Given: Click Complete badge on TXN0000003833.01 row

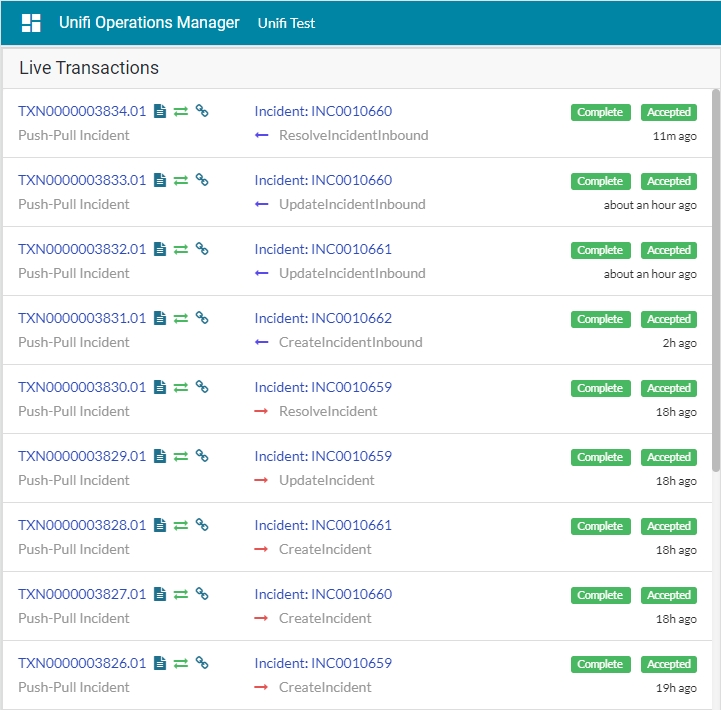Looking at the screenshot, I should [600, 181].
